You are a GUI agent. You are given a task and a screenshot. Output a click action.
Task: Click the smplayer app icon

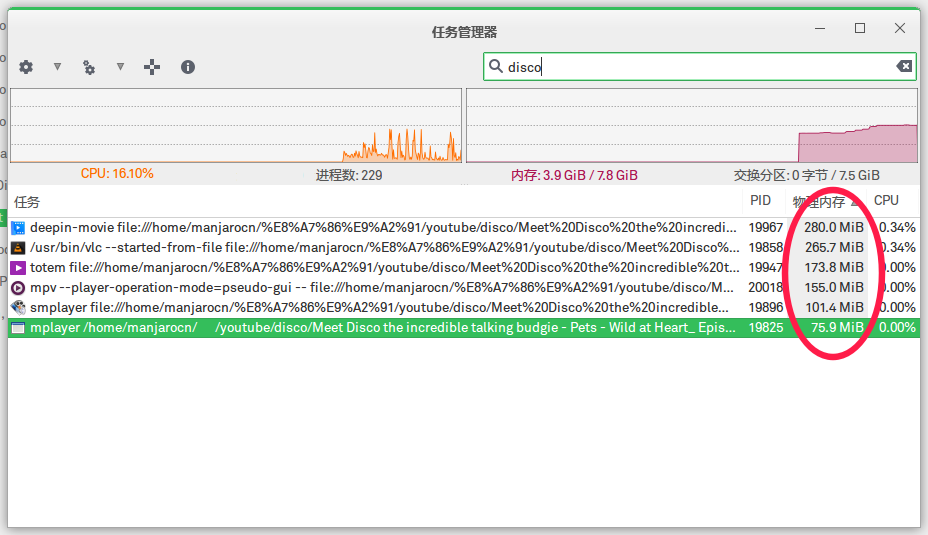[18, 308]
